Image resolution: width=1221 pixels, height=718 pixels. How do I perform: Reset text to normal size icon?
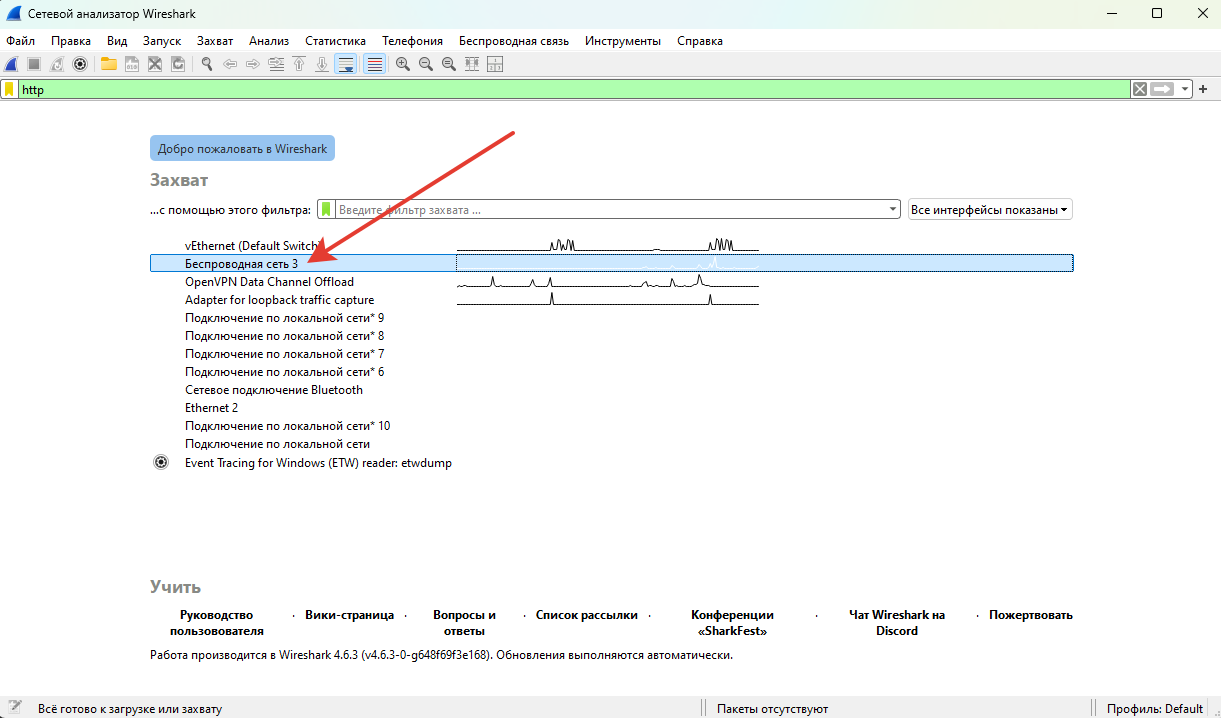click(449, 64)
